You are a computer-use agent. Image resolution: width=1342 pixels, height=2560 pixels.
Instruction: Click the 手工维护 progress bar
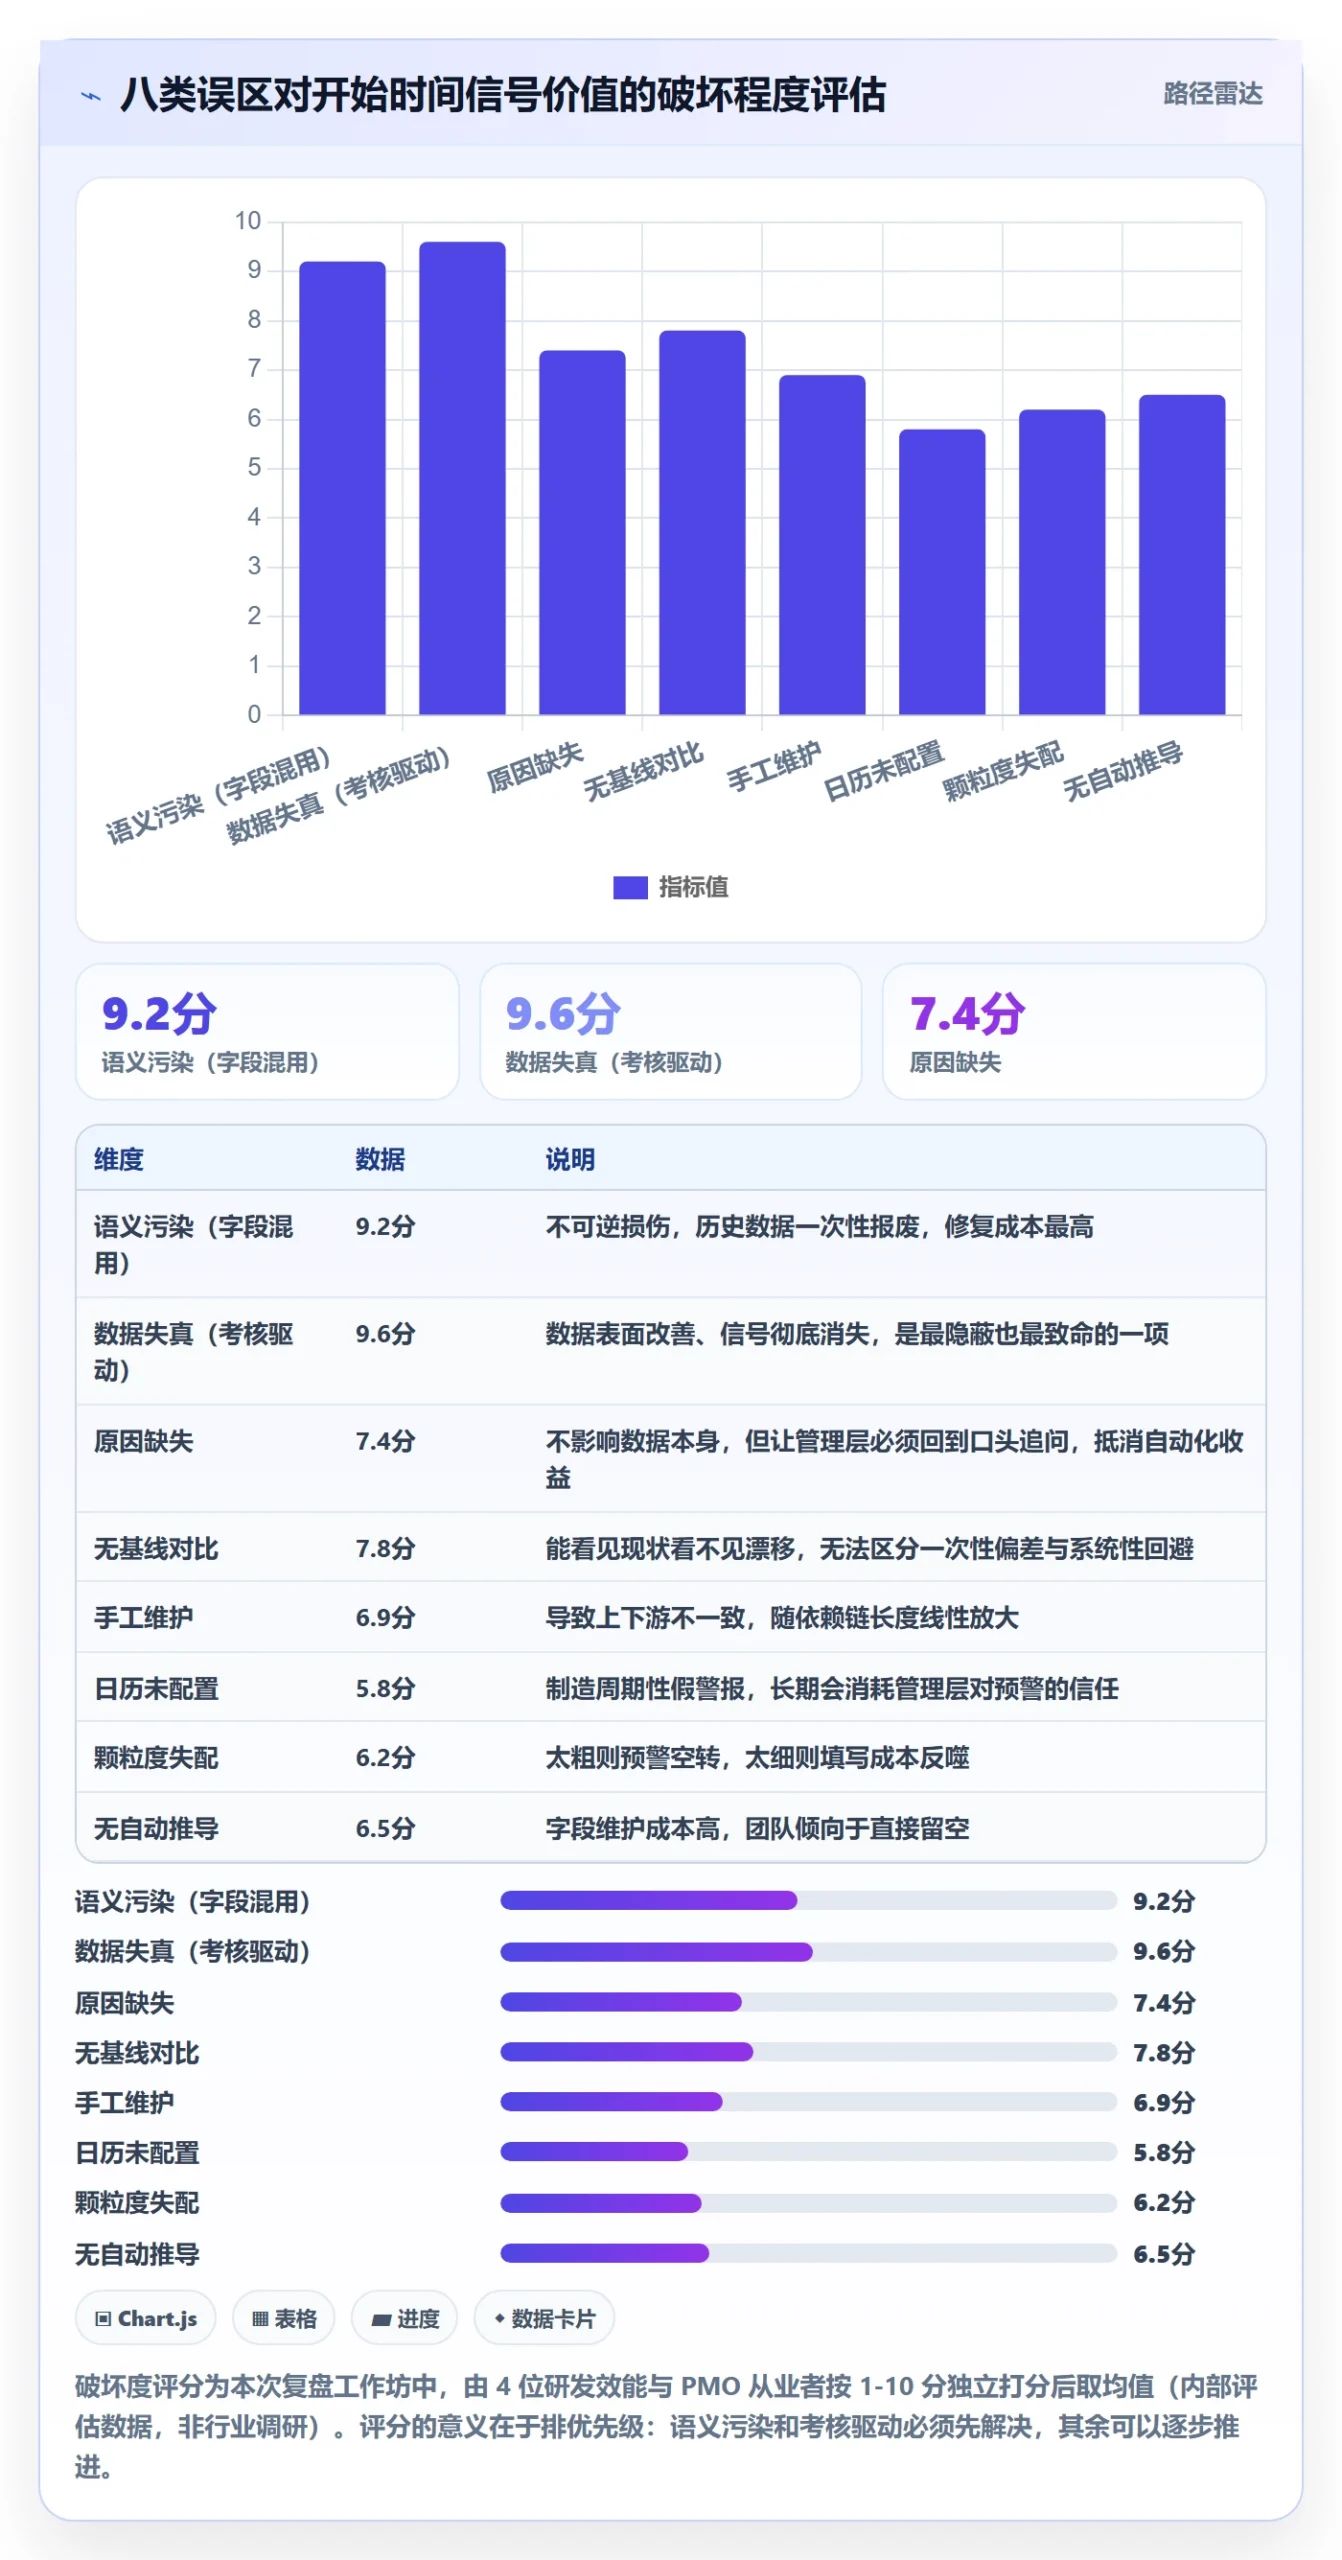click(808, 2102)
